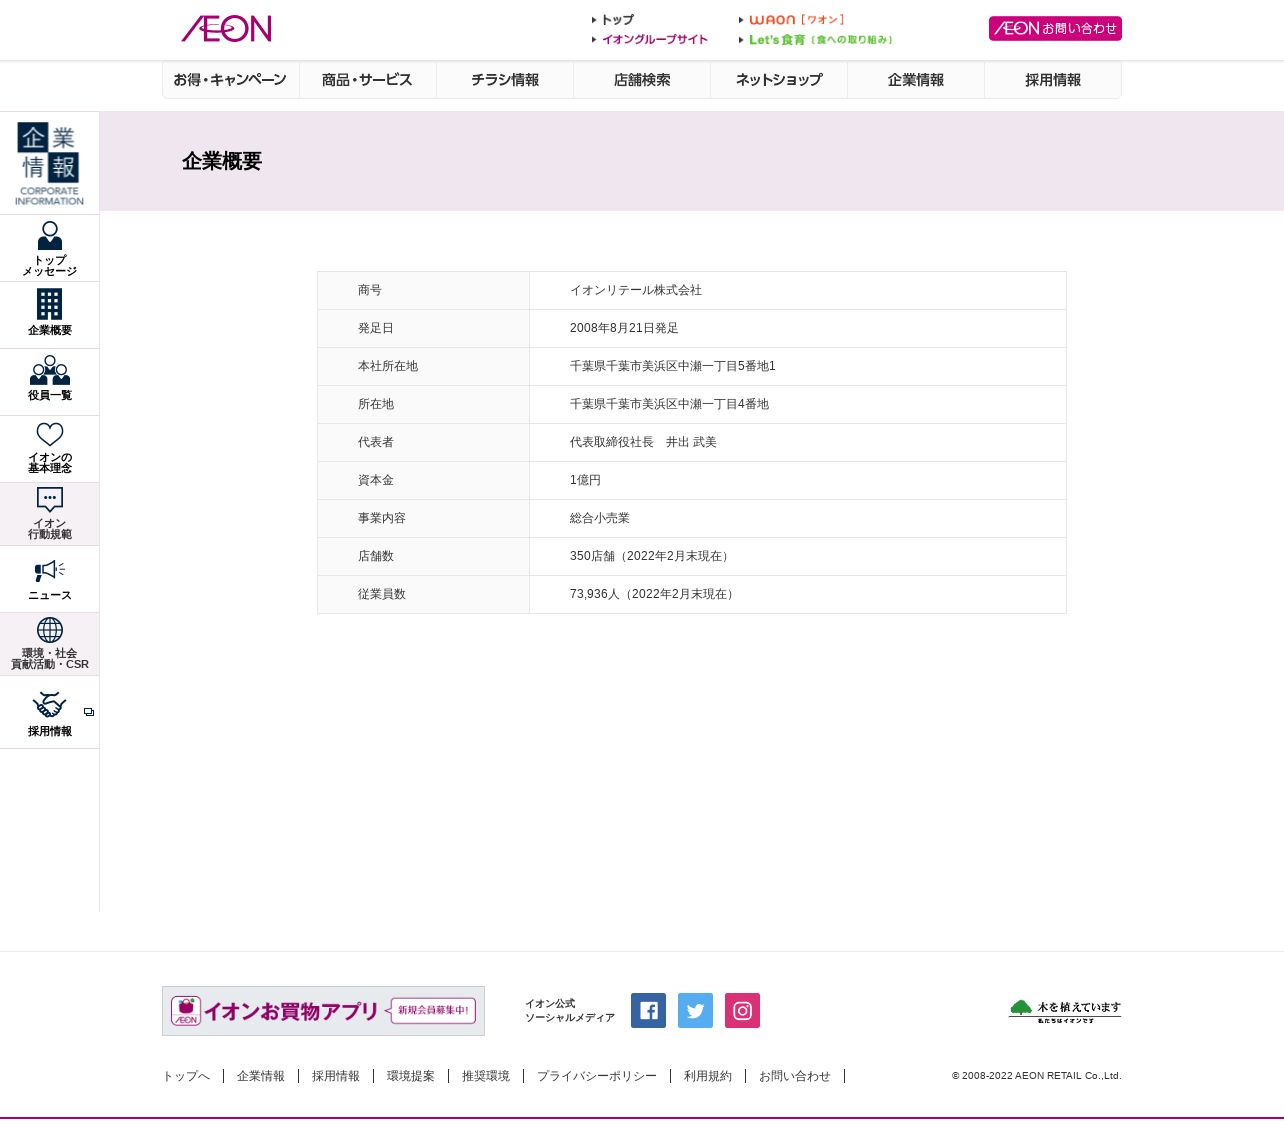Open お得・キャンペーン navigation tab
Image resolution: width=1284 pixels, height=1133 pixels.
point(230,80)
